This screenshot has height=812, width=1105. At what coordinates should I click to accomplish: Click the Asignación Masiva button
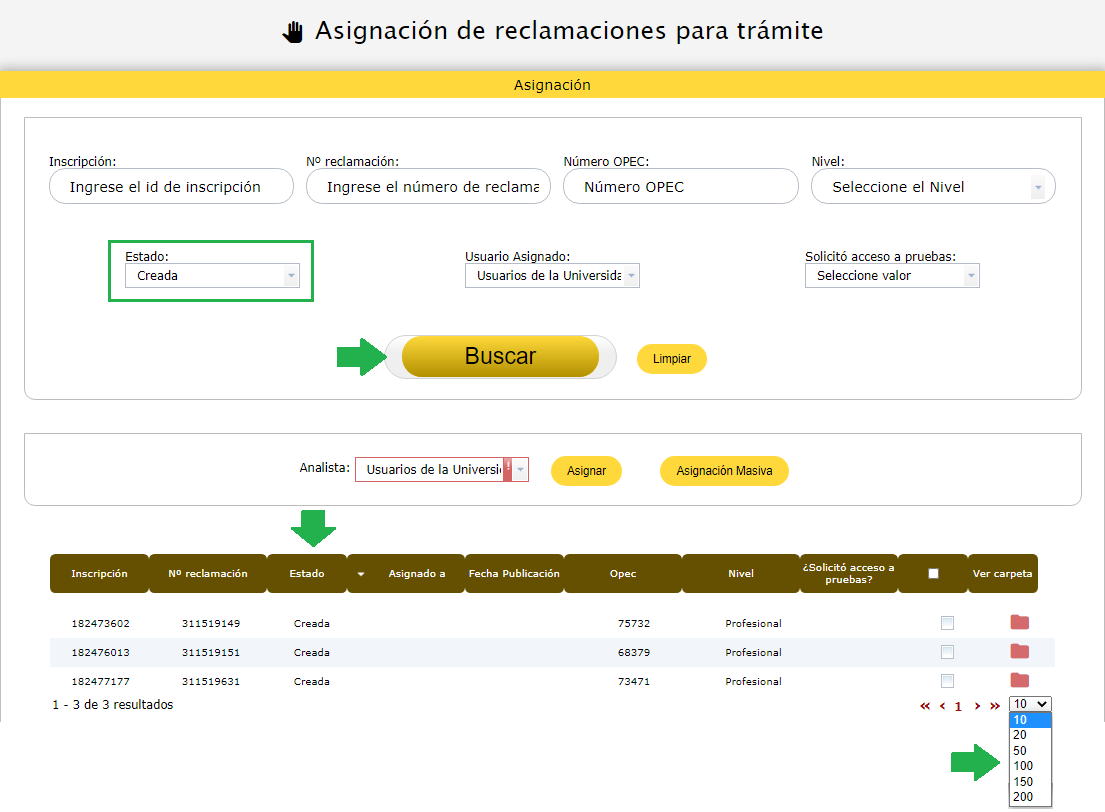click(x=724, y=471)
